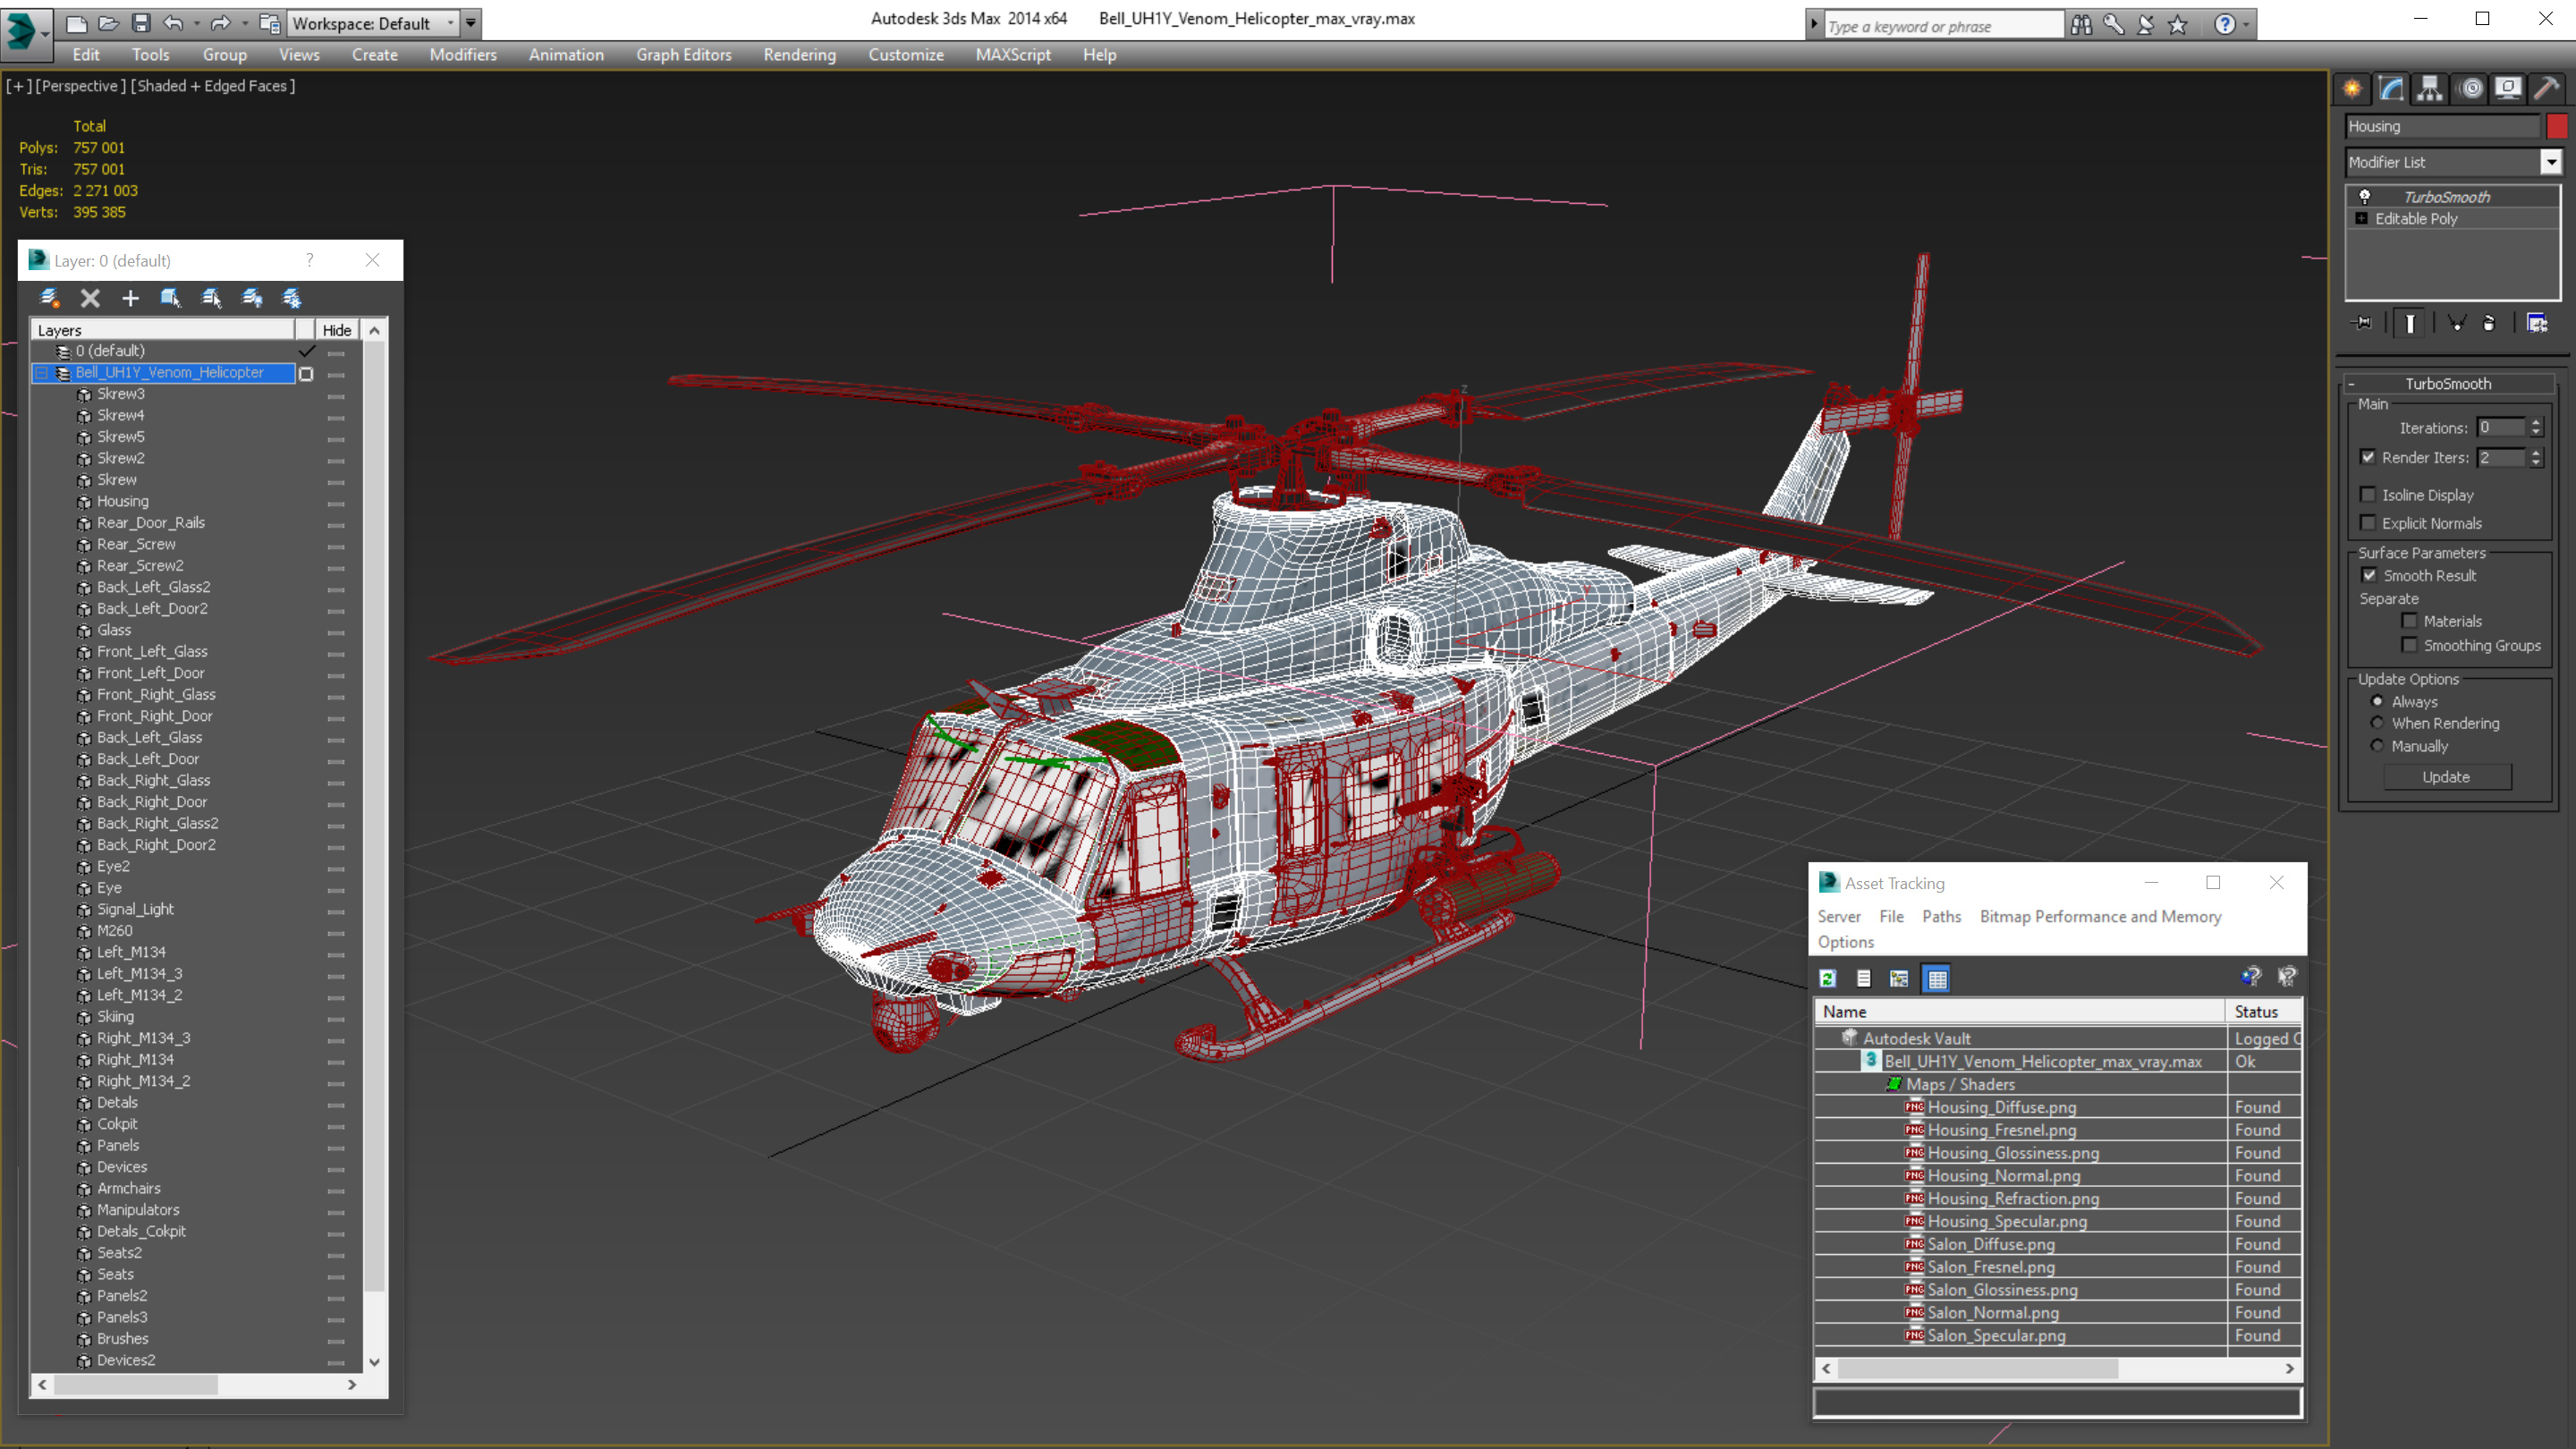Viewport: 2576px width, 1449px height.
Task: Collapse the TurboSmooth rollout minus
Action: (x=2352, y=384)
